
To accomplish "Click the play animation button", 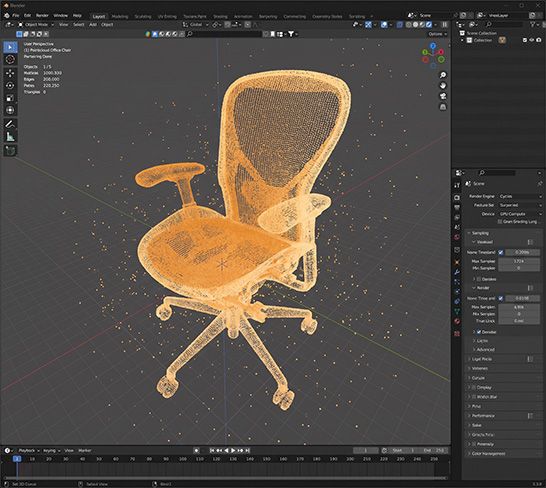I will pyautogui.click(x=233, y=450).
